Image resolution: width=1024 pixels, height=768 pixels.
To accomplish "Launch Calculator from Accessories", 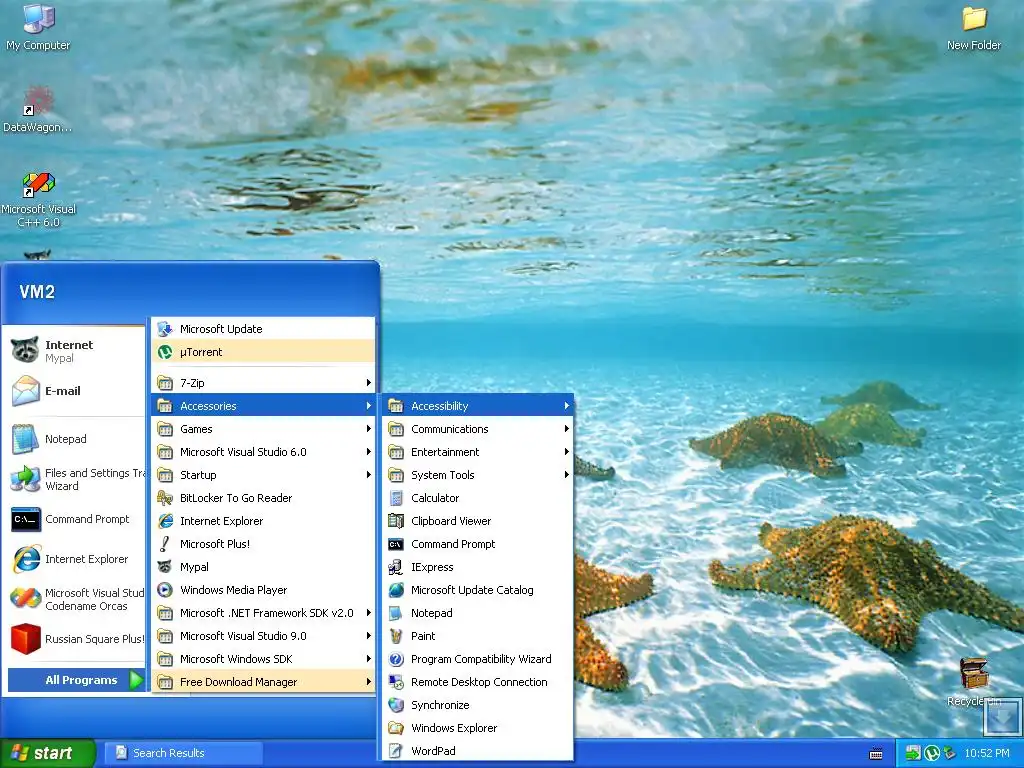I will click(x=478, y=498).
